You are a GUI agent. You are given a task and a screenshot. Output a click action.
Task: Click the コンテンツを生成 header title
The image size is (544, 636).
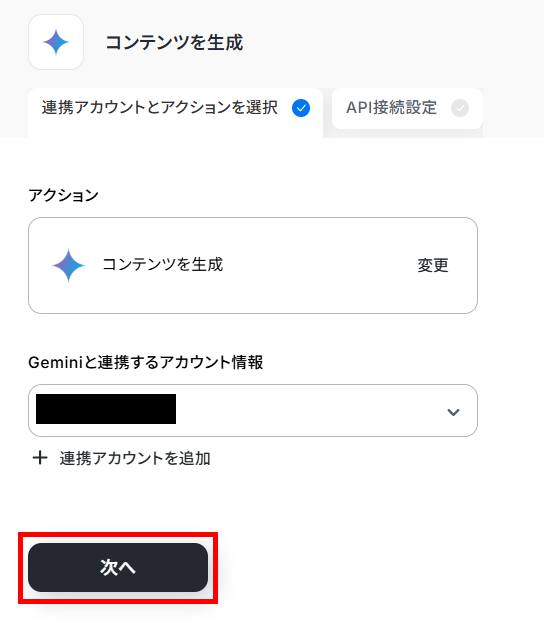point(174,43)
